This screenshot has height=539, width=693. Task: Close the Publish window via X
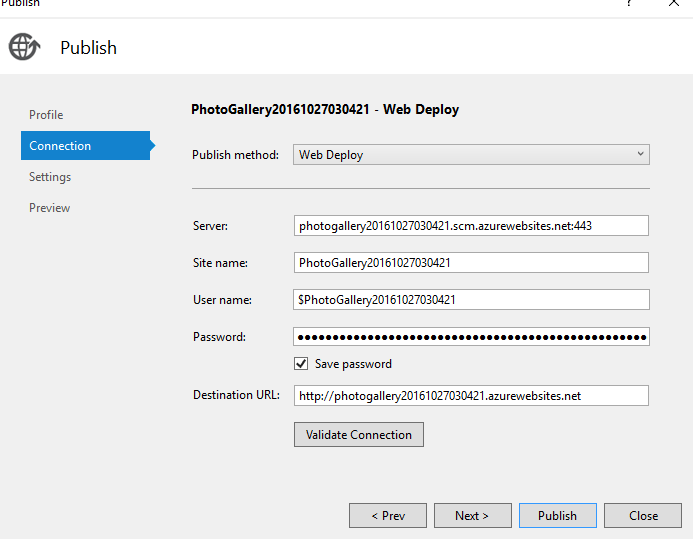pyautogui.click(x=674, y=3)
